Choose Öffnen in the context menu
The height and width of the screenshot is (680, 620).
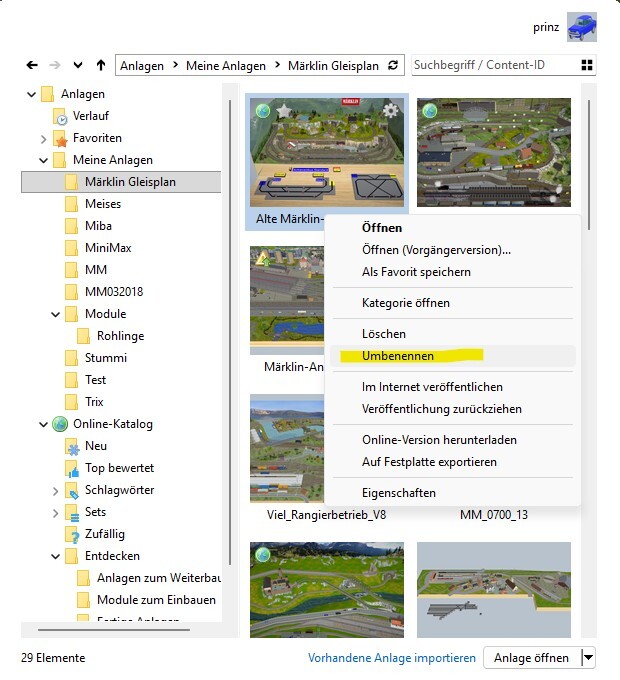(453, 228)
